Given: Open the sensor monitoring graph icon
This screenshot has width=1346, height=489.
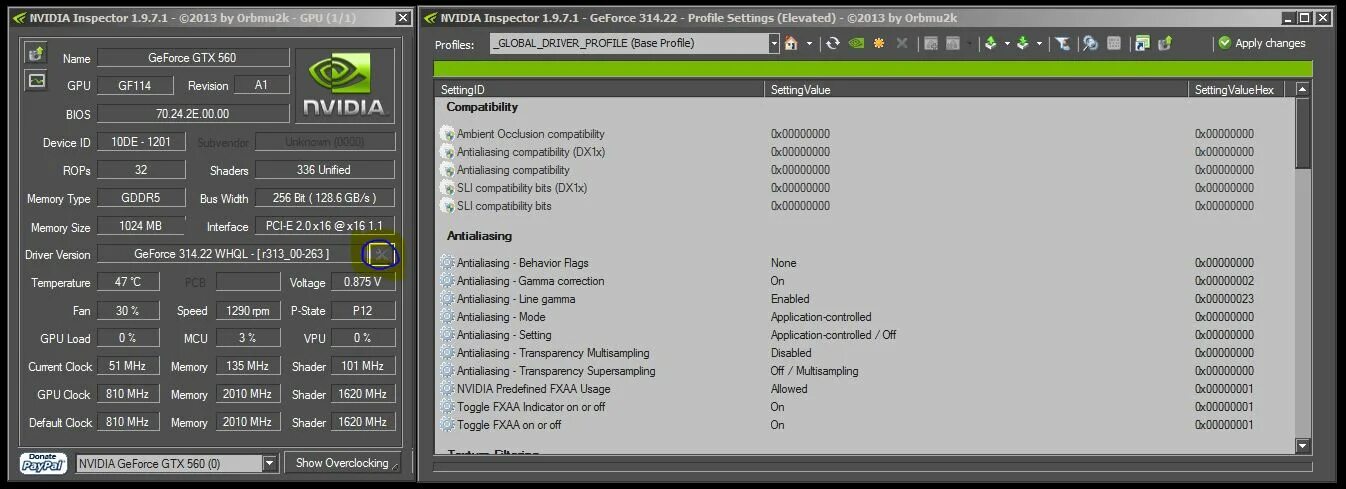Looking at the screenshot, I should point(36,80).
